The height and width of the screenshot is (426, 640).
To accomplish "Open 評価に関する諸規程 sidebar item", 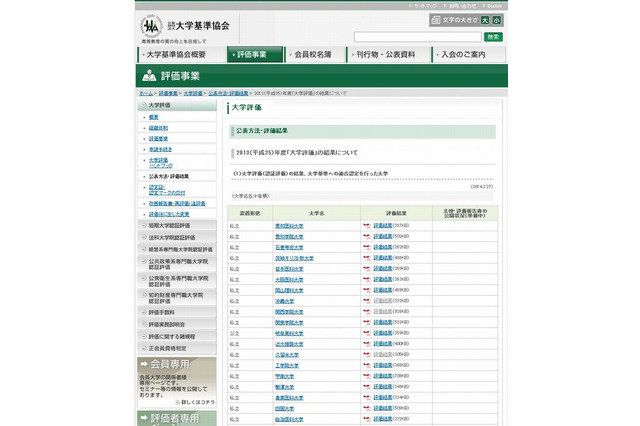I will (x=177, y=336).
